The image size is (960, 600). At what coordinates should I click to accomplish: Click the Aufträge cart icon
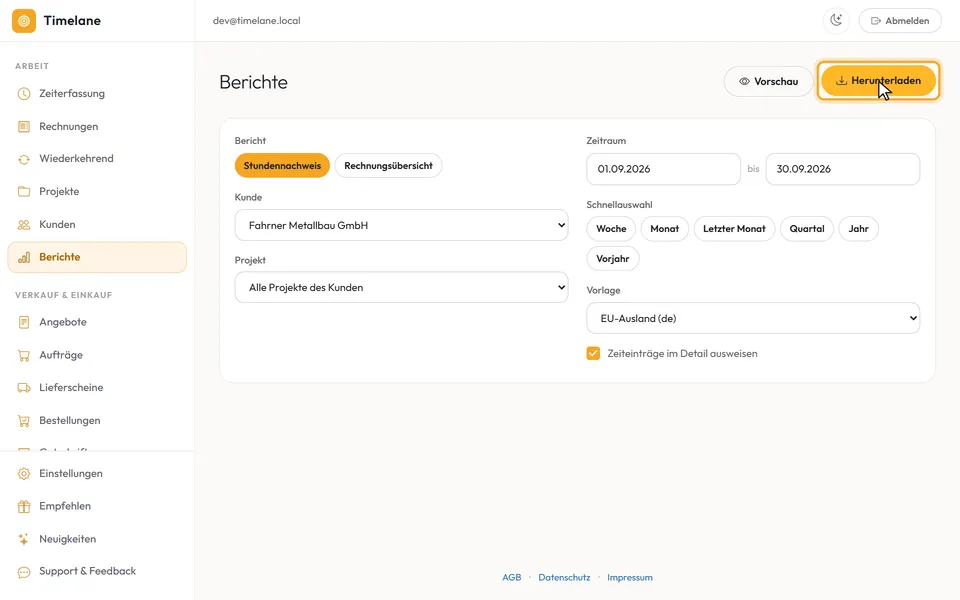[24, 355]
